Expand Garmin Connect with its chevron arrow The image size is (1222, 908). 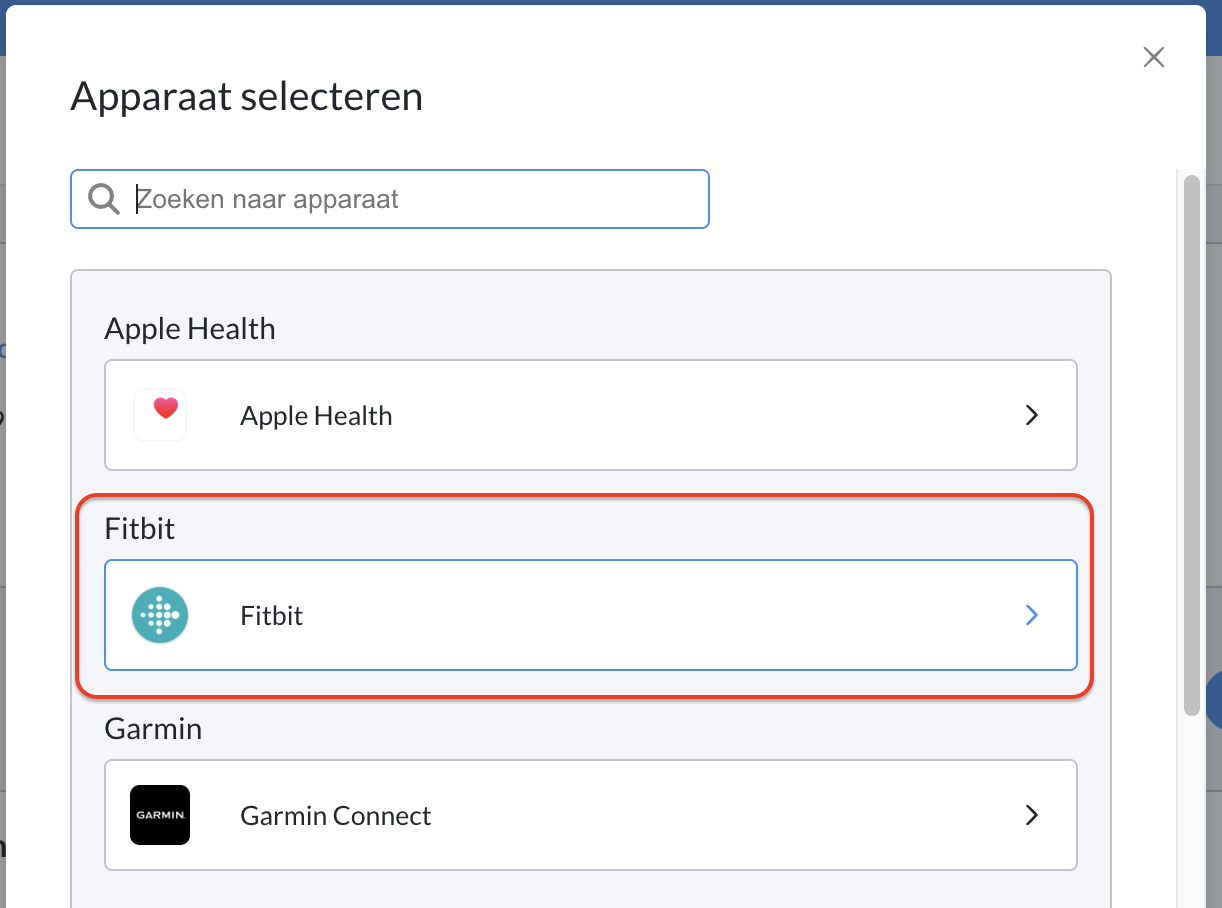point(1032,815)
